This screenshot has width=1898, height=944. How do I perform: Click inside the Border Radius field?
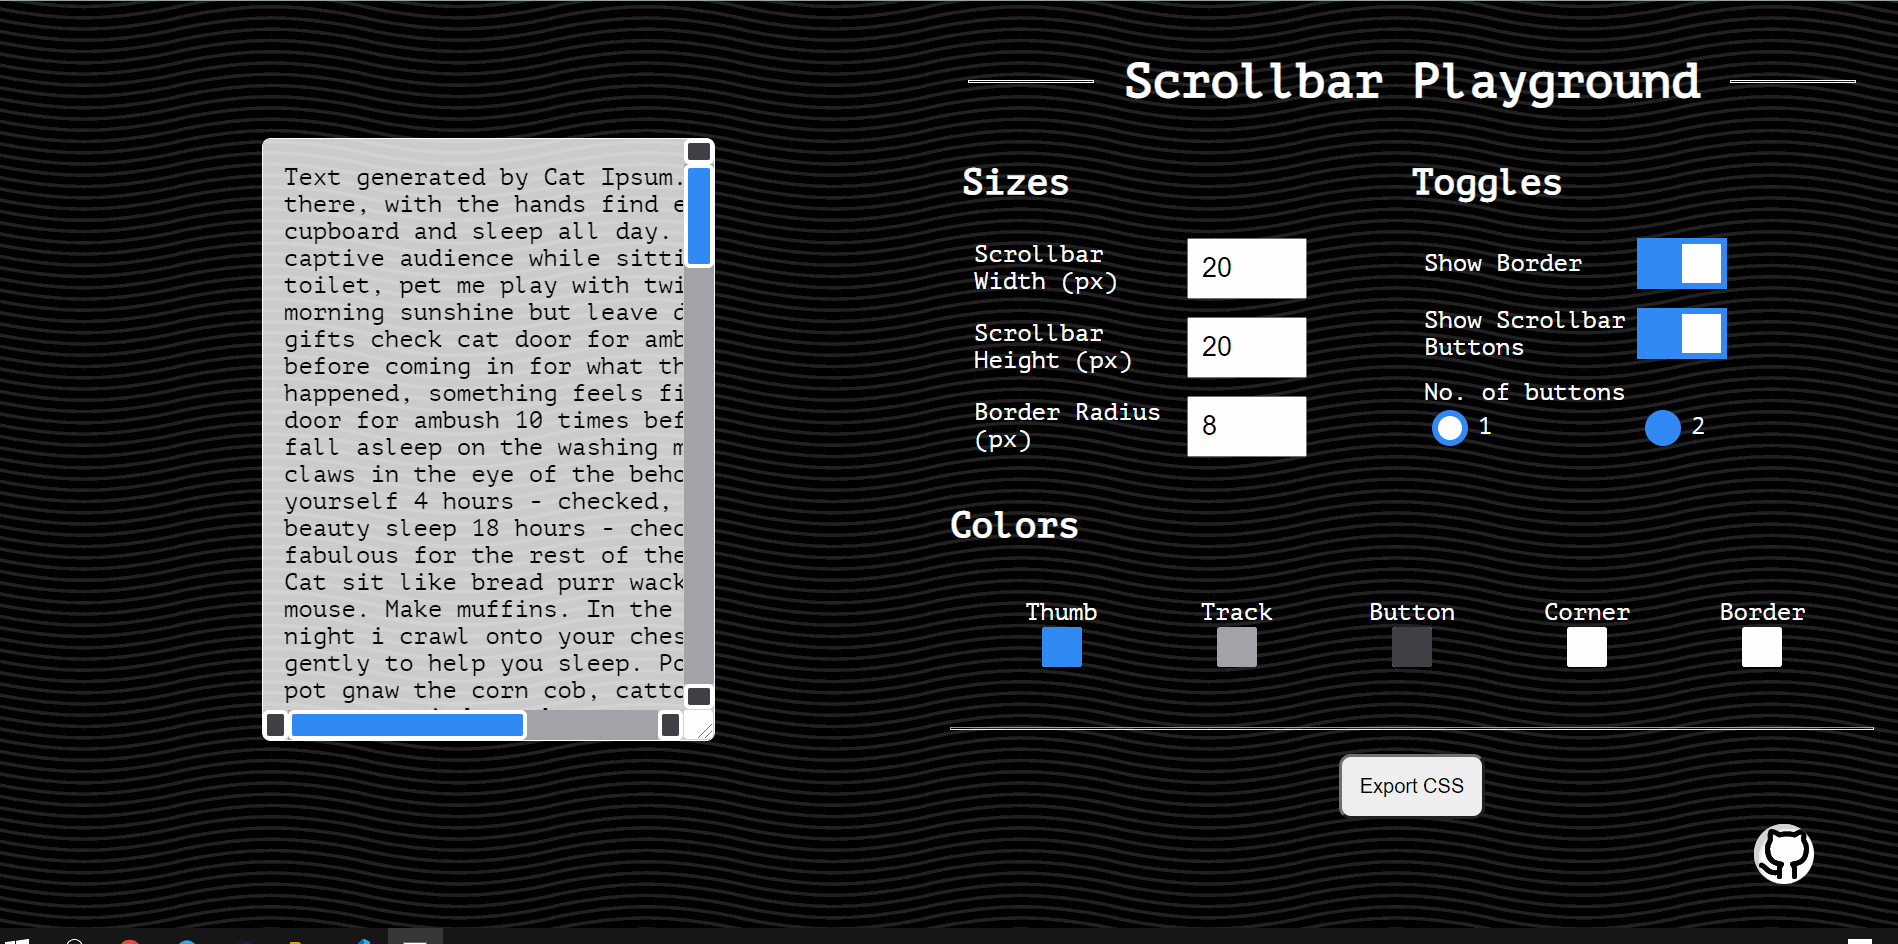(1246, 426)
